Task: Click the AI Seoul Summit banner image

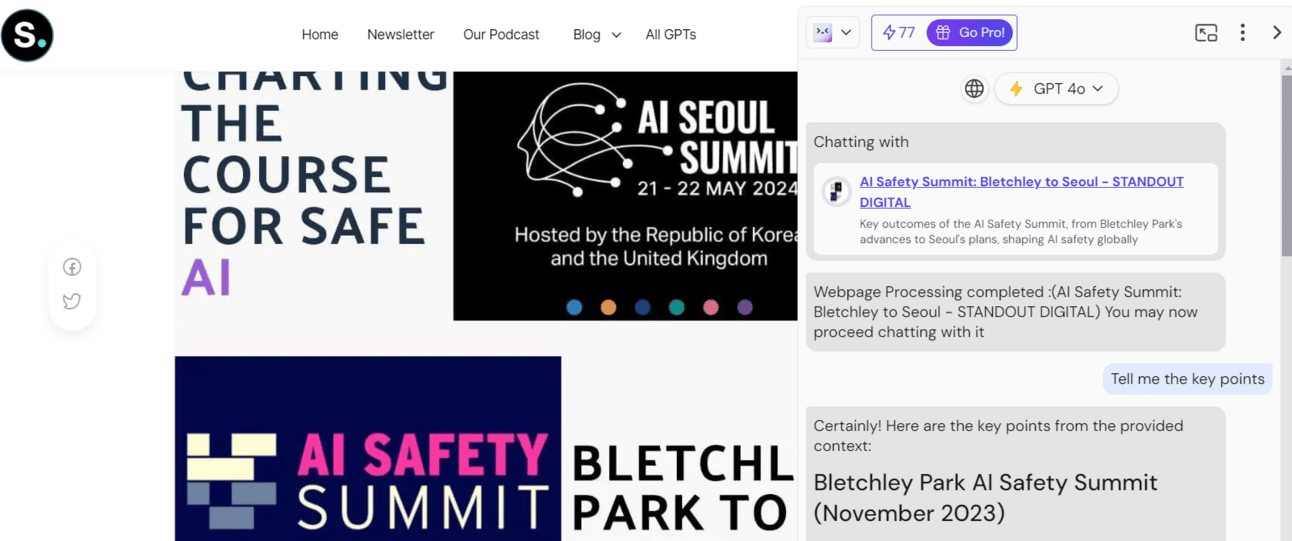Action: point(625,196)
